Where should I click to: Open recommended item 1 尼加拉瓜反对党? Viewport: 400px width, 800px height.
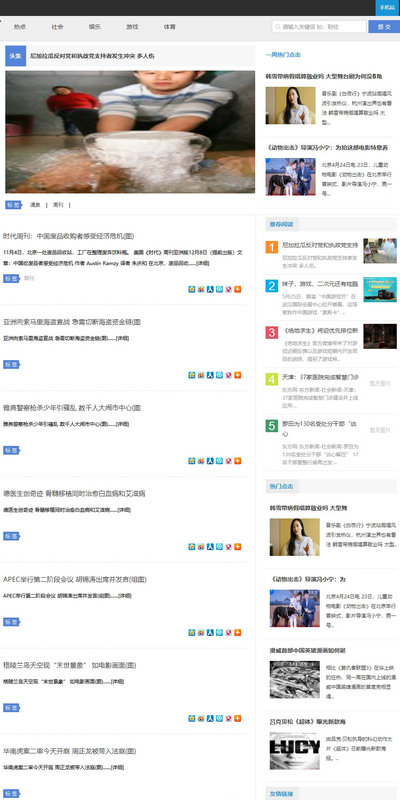(320, 245)
